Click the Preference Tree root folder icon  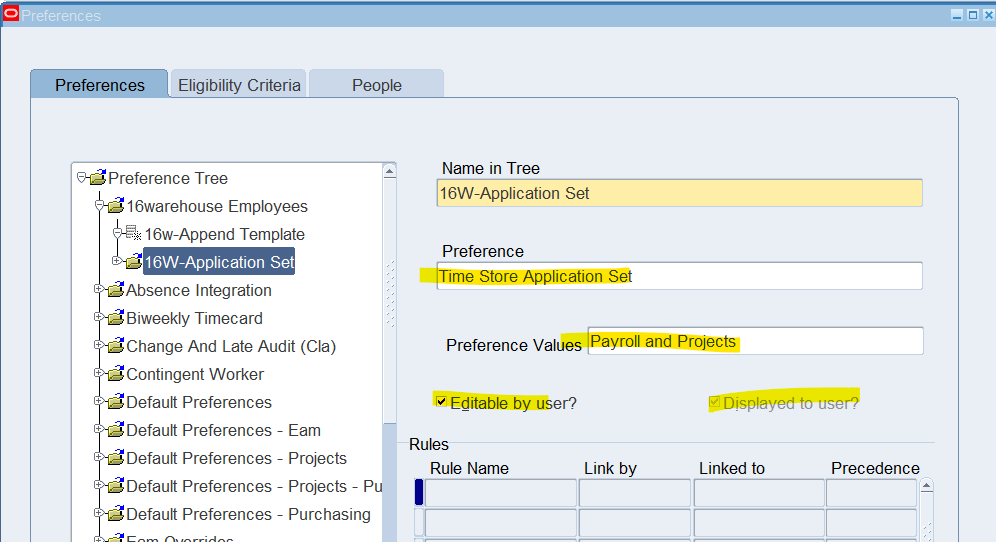tap(97, 179)
